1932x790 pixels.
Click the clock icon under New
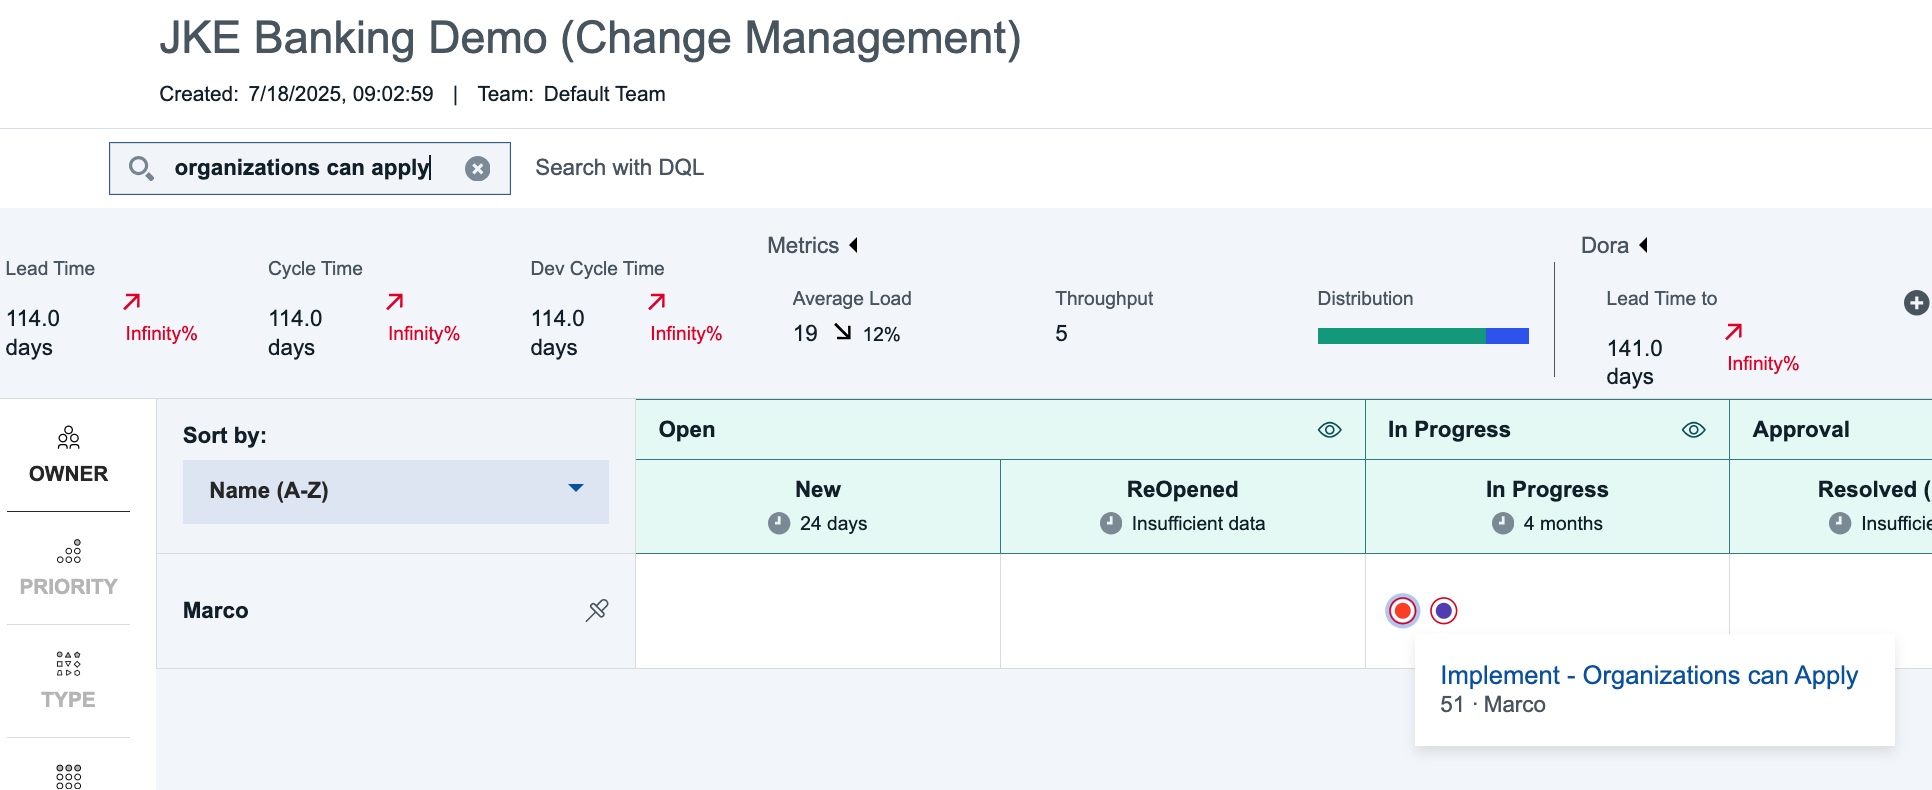pos(779,523)
